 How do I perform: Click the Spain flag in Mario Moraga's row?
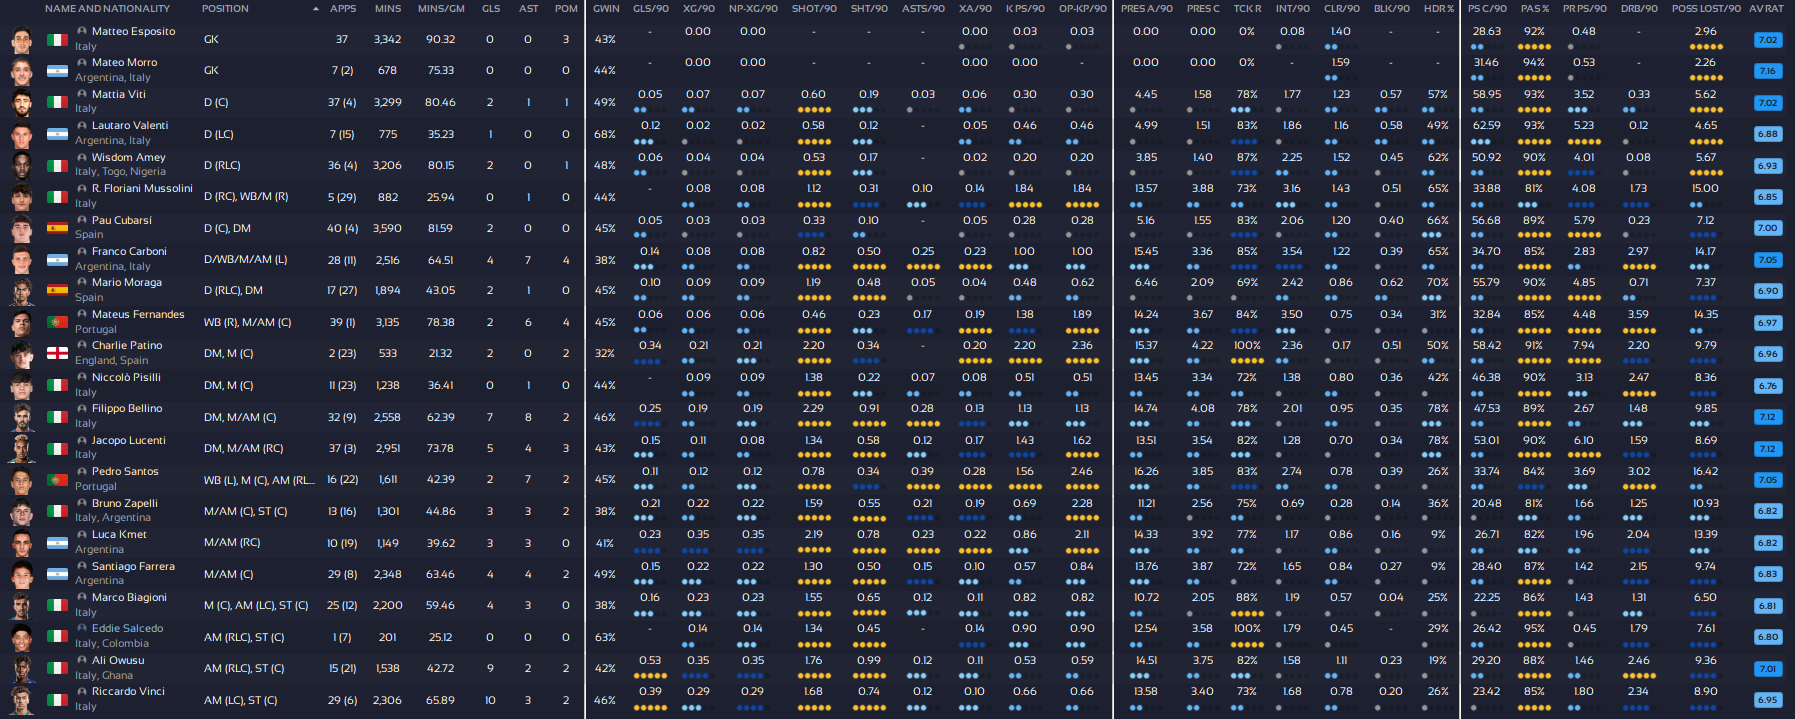57,290
